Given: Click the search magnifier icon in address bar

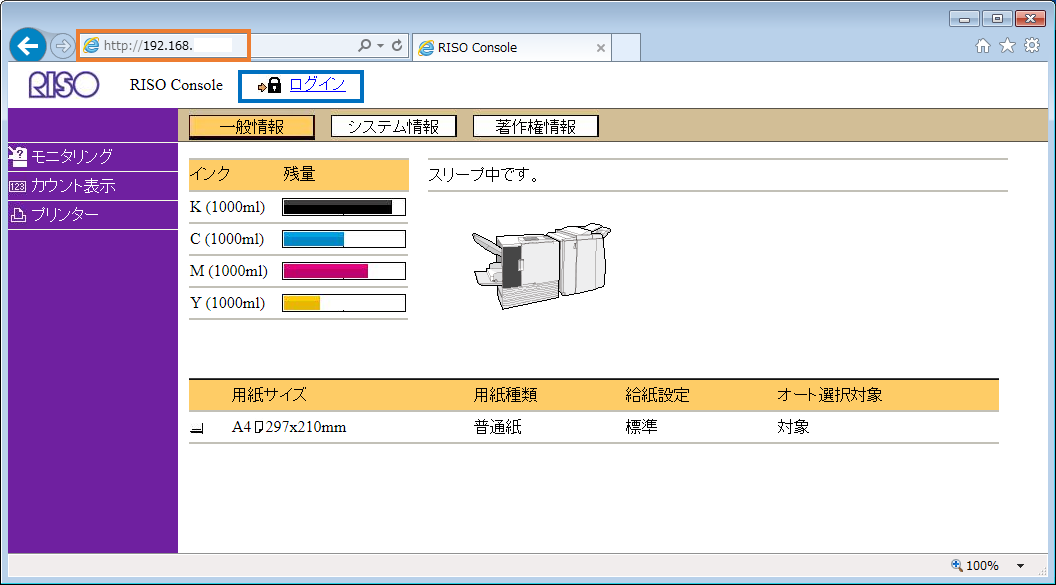Looking at the screenshot, I should point(364,45).
